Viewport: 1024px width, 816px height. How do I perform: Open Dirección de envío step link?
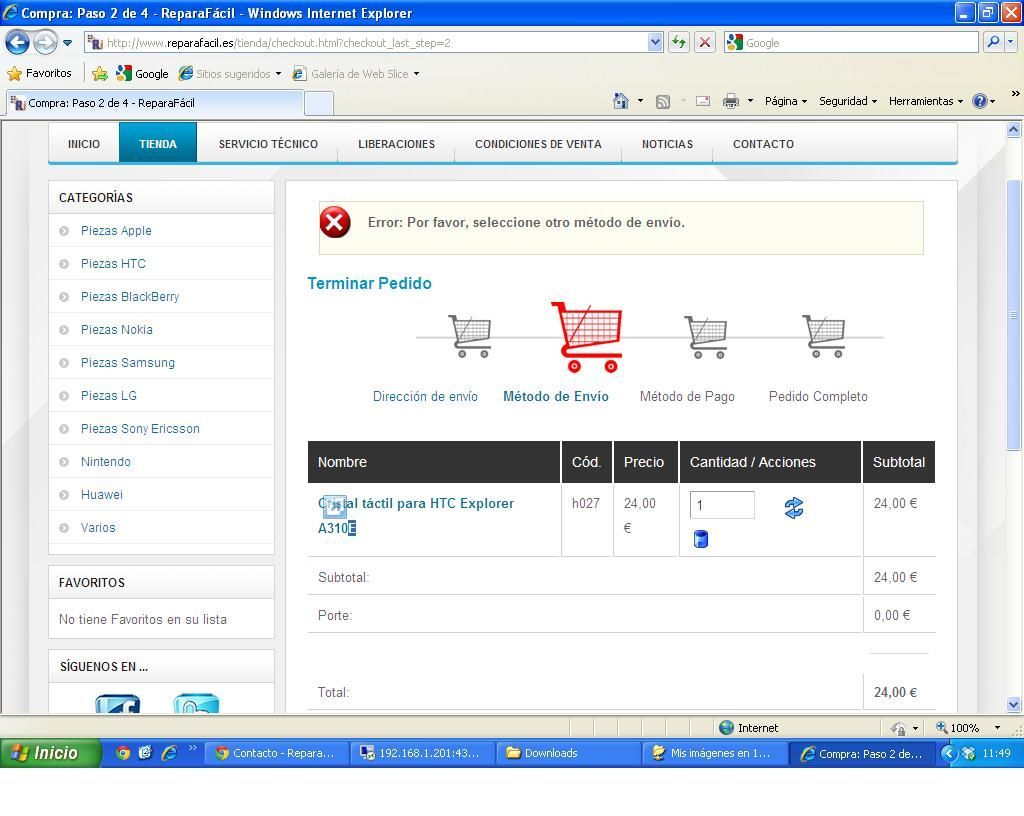click(425, 396)
